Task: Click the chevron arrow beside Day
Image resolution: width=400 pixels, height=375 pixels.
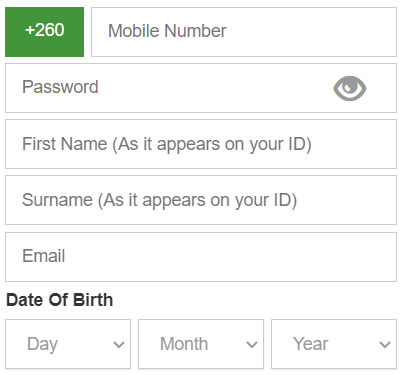Action: point(119,344)
